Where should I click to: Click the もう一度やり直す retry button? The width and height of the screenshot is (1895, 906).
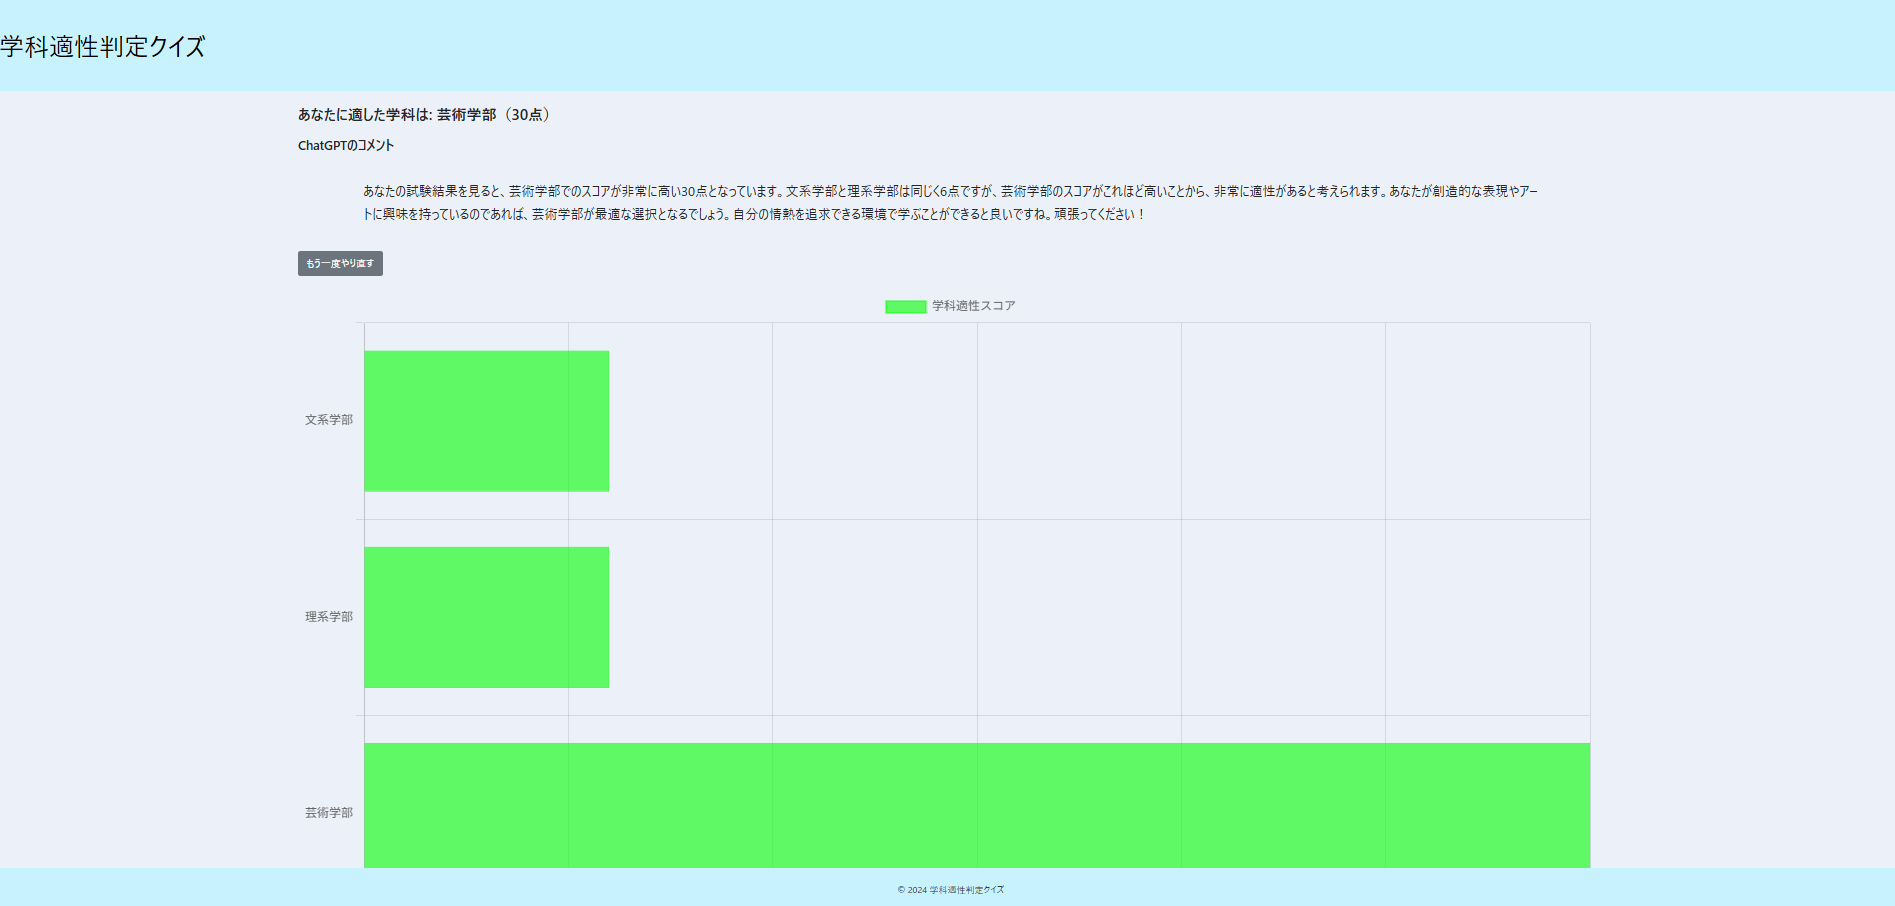339,263
